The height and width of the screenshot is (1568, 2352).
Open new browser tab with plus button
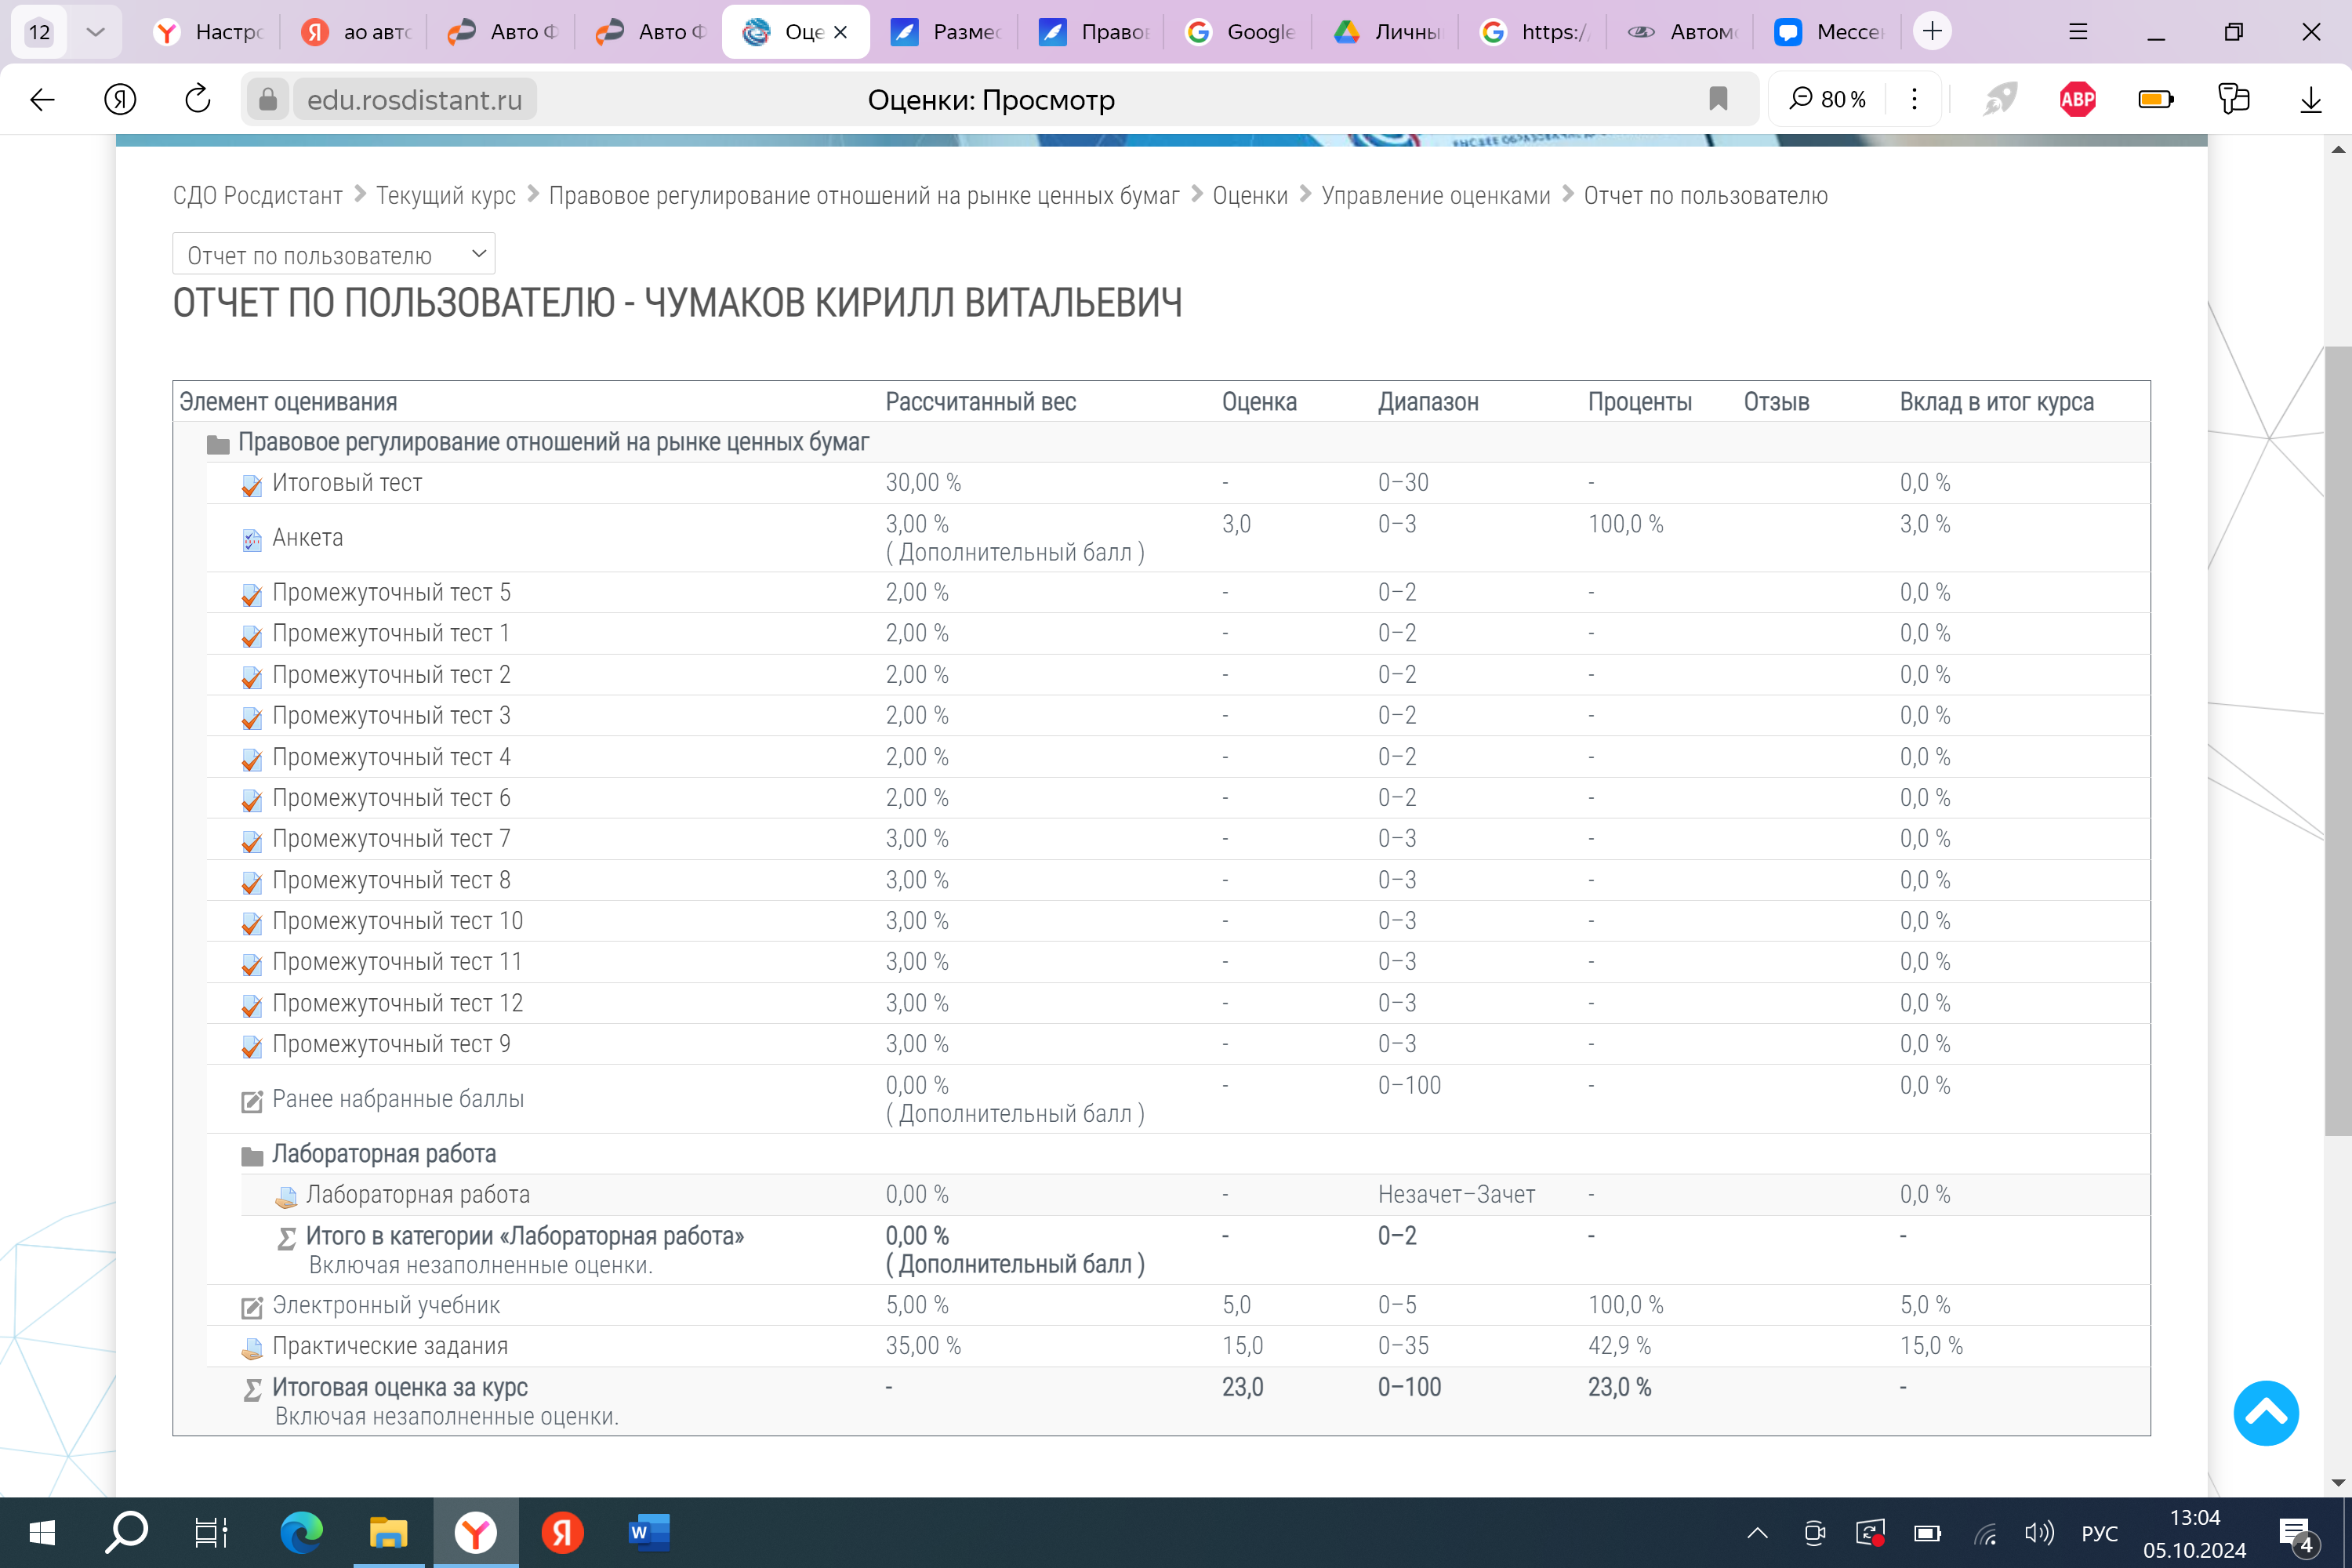tap(1932, 32)
